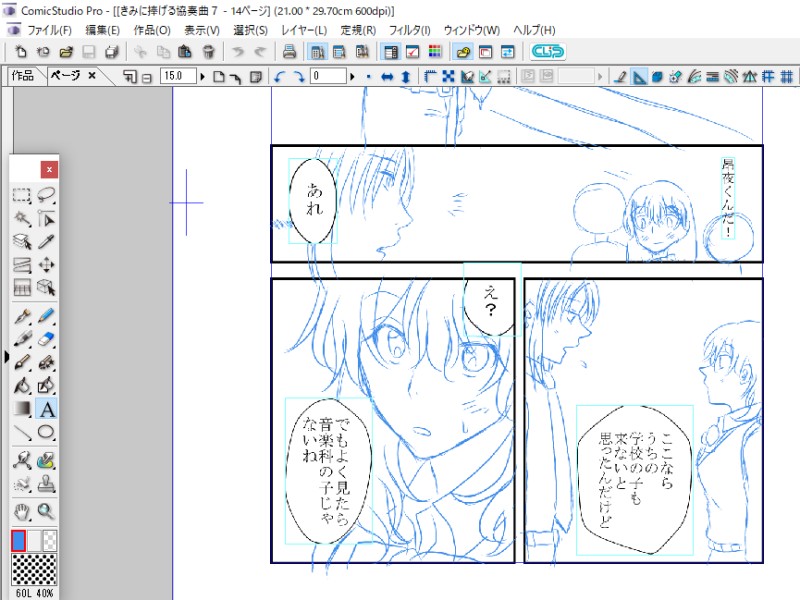Toggle the blue 3D-shape view icon

[657, 77]
